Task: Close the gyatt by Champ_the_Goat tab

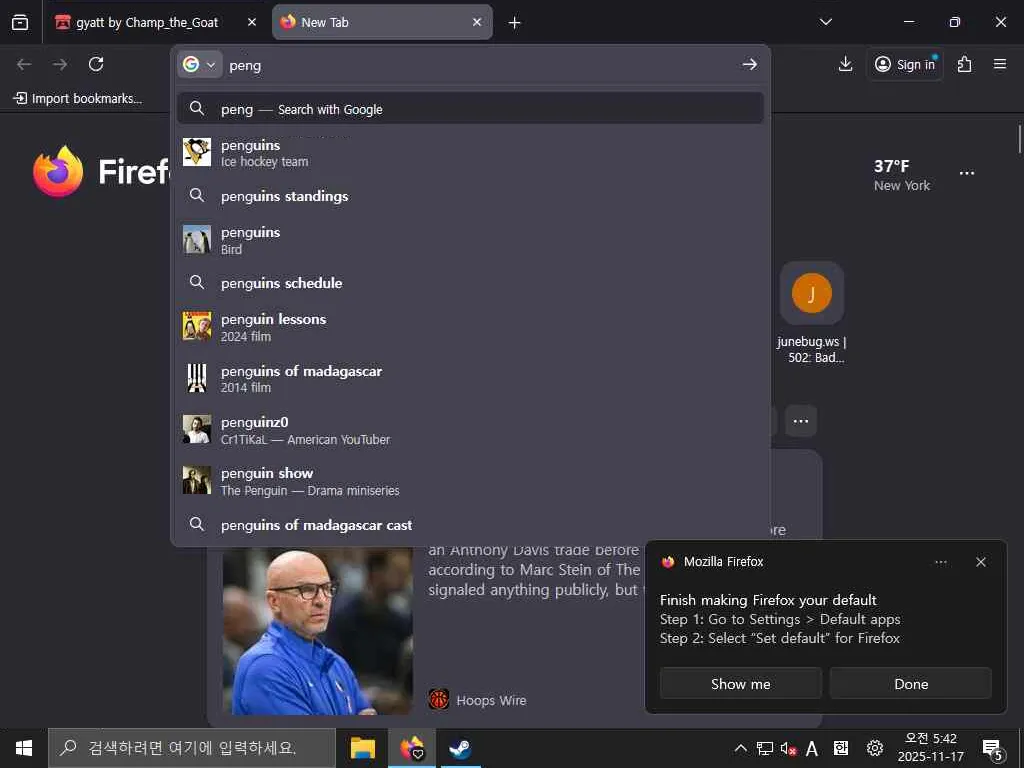Action: point(251,22)
